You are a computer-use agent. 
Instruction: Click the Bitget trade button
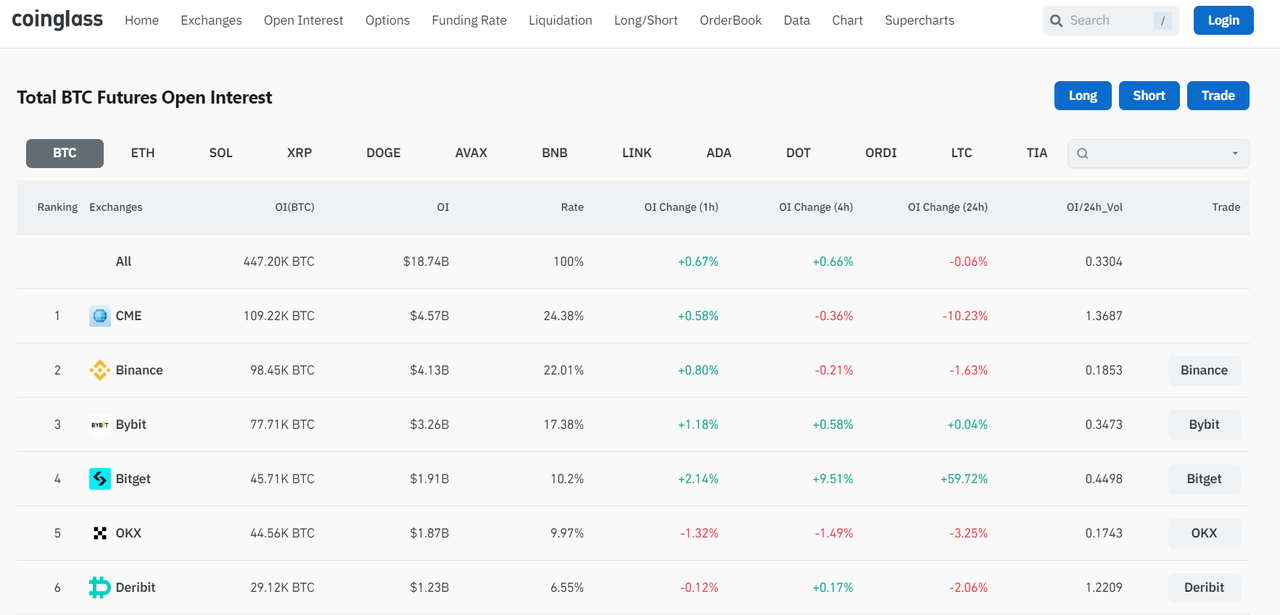coord(1204,479)
